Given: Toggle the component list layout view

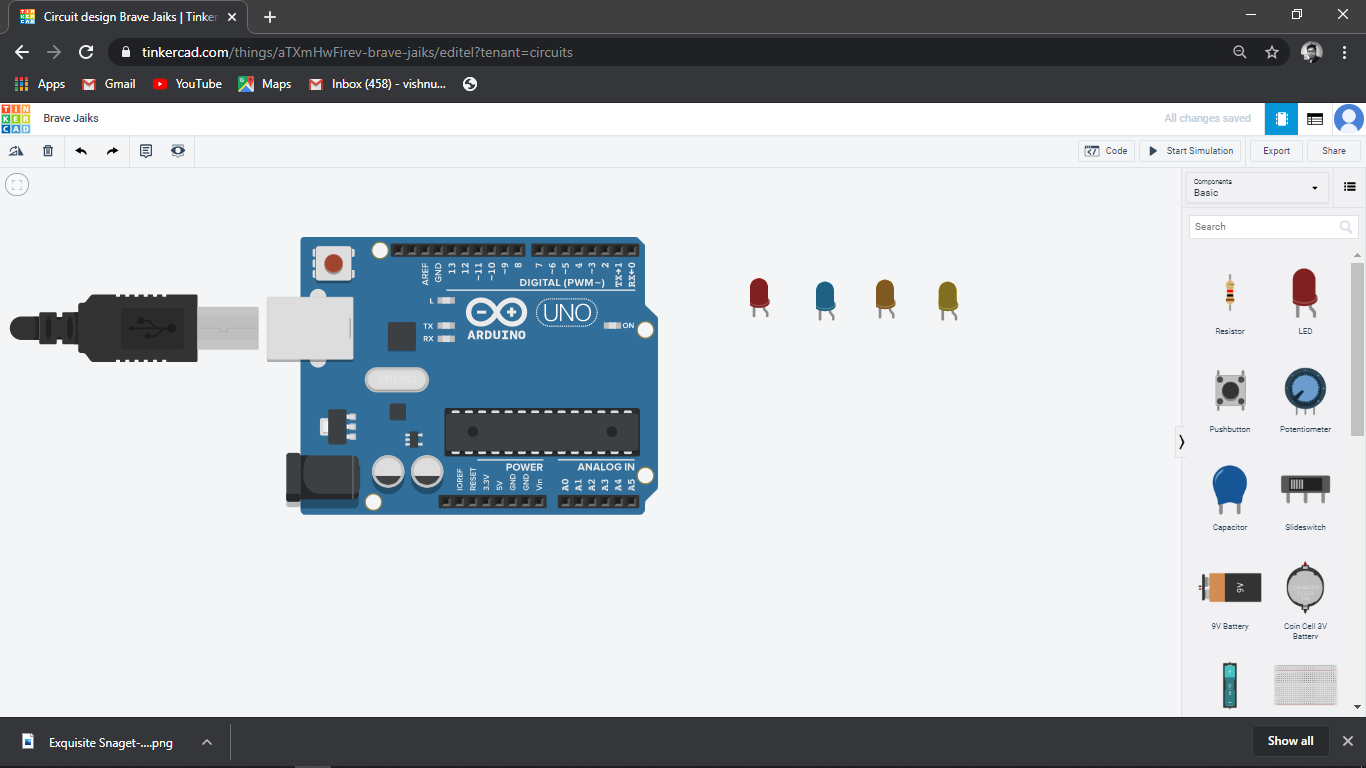Looking at the screenshot, I should coord(1349,187).
